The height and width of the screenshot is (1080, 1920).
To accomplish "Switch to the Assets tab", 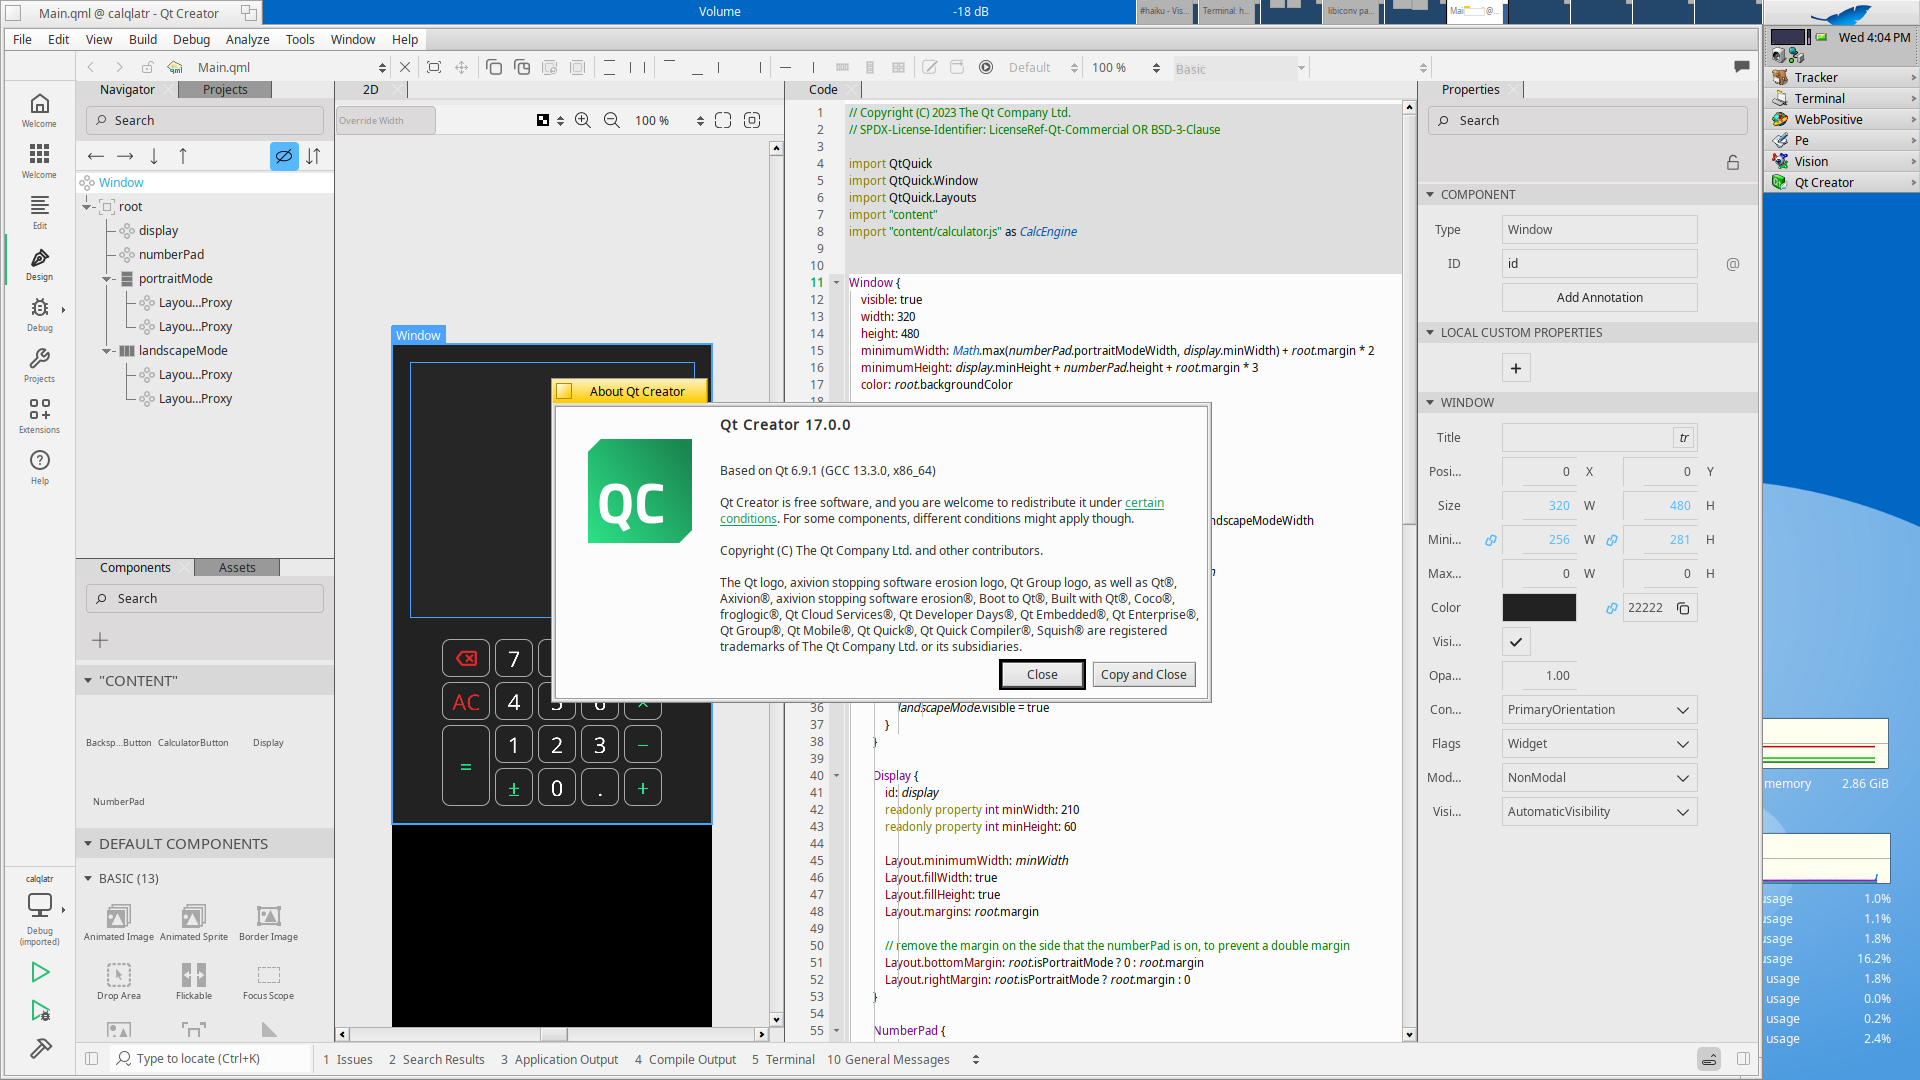I will coord(237,567).
